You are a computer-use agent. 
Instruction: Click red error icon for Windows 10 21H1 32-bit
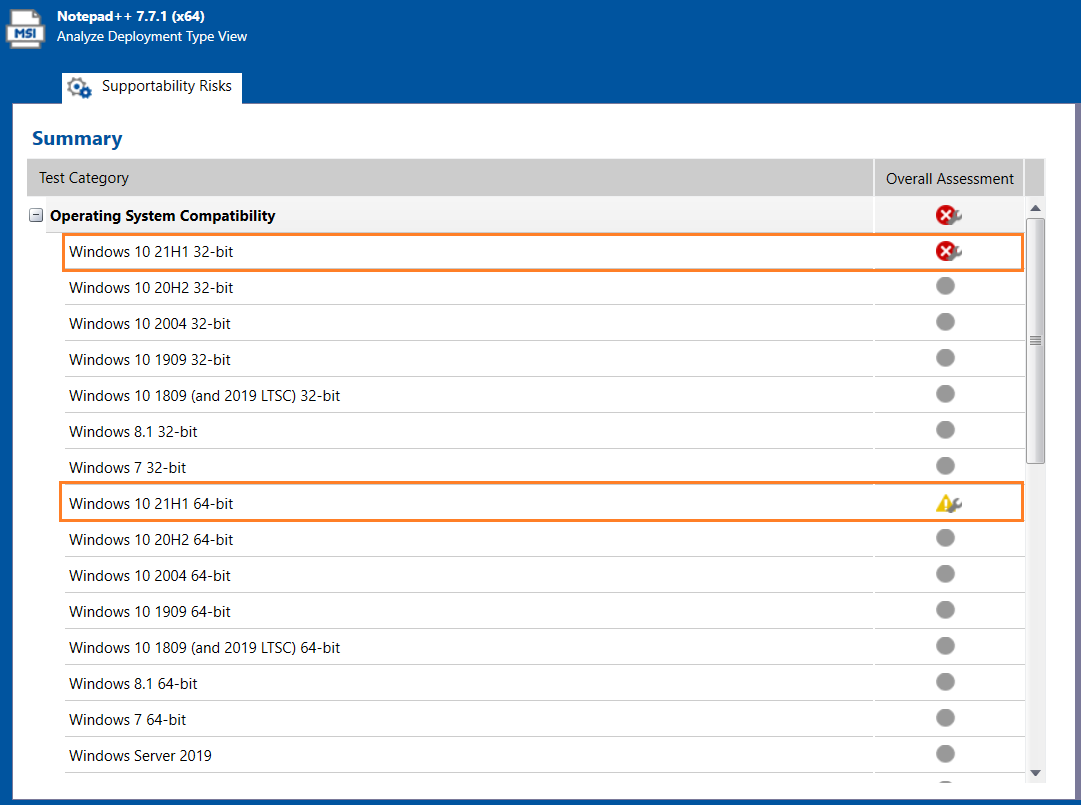pos(948,251)
